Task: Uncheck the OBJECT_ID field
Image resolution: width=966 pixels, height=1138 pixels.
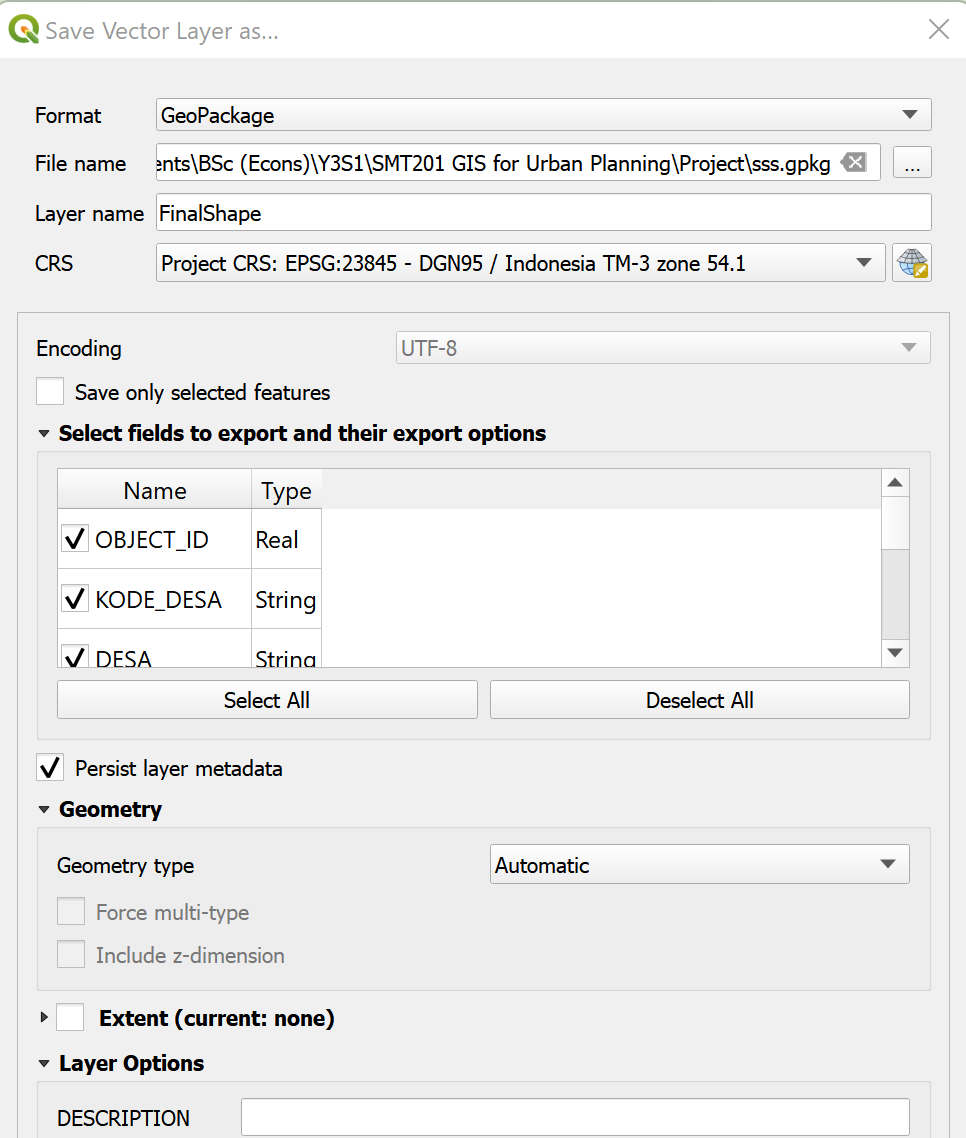Action: tap(75, 540)
